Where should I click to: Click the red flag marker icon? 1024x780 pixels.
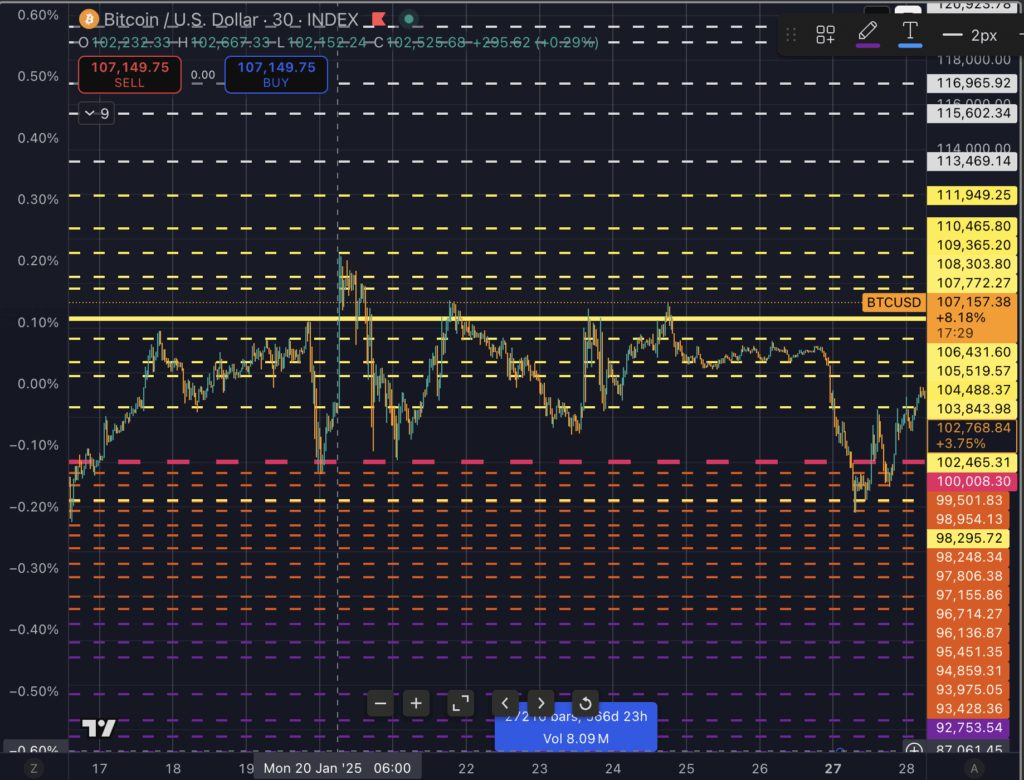[378, 19]
